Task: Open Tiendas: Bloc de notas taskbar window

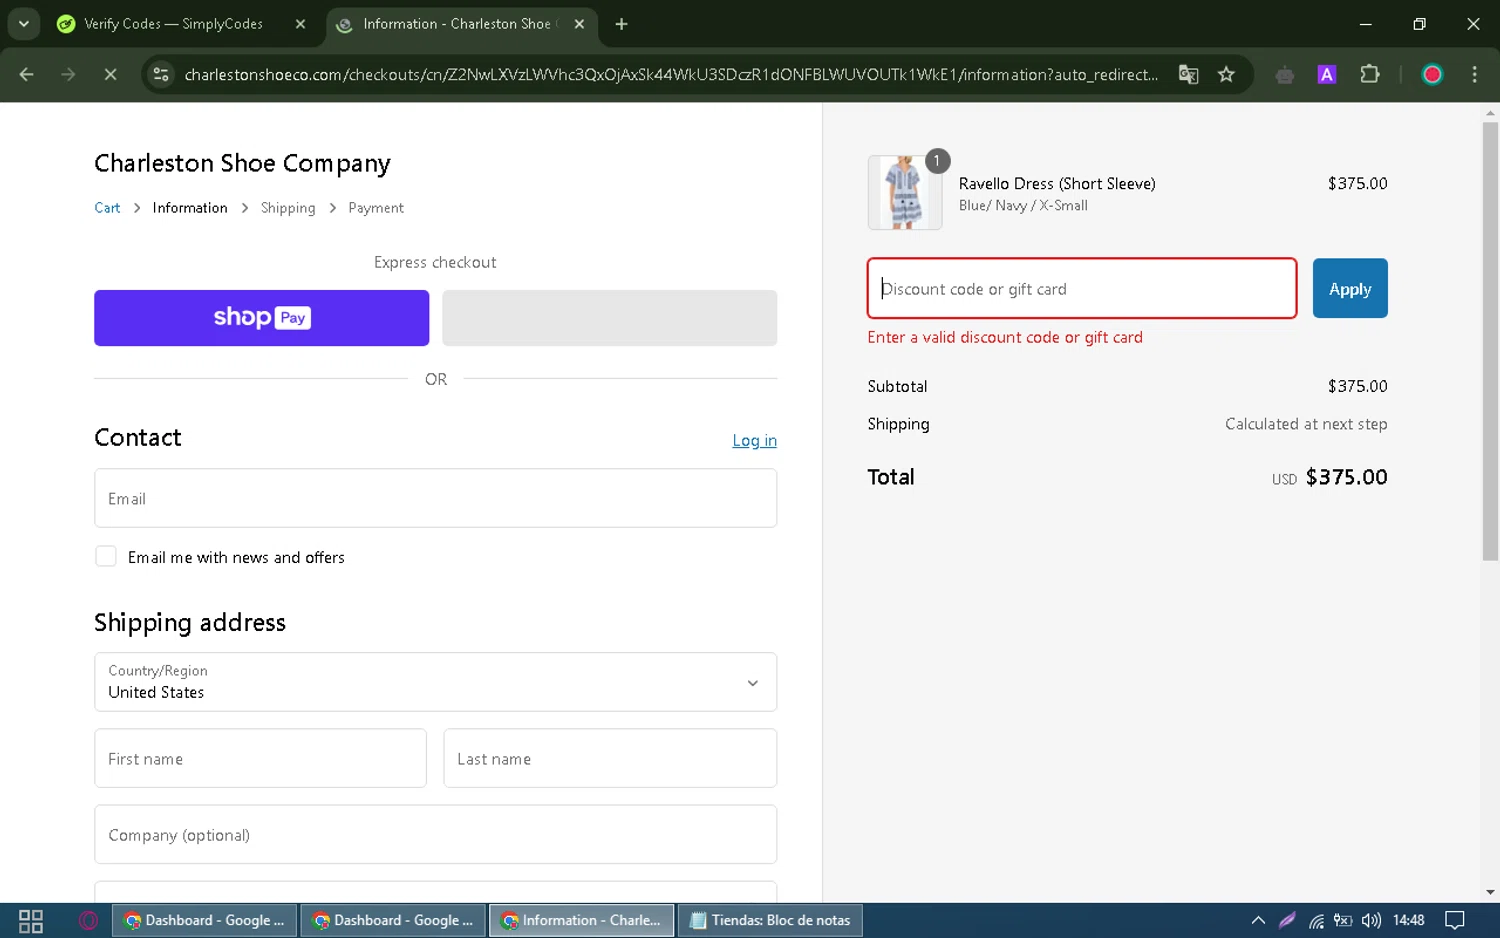Action: tap(770, 920)
